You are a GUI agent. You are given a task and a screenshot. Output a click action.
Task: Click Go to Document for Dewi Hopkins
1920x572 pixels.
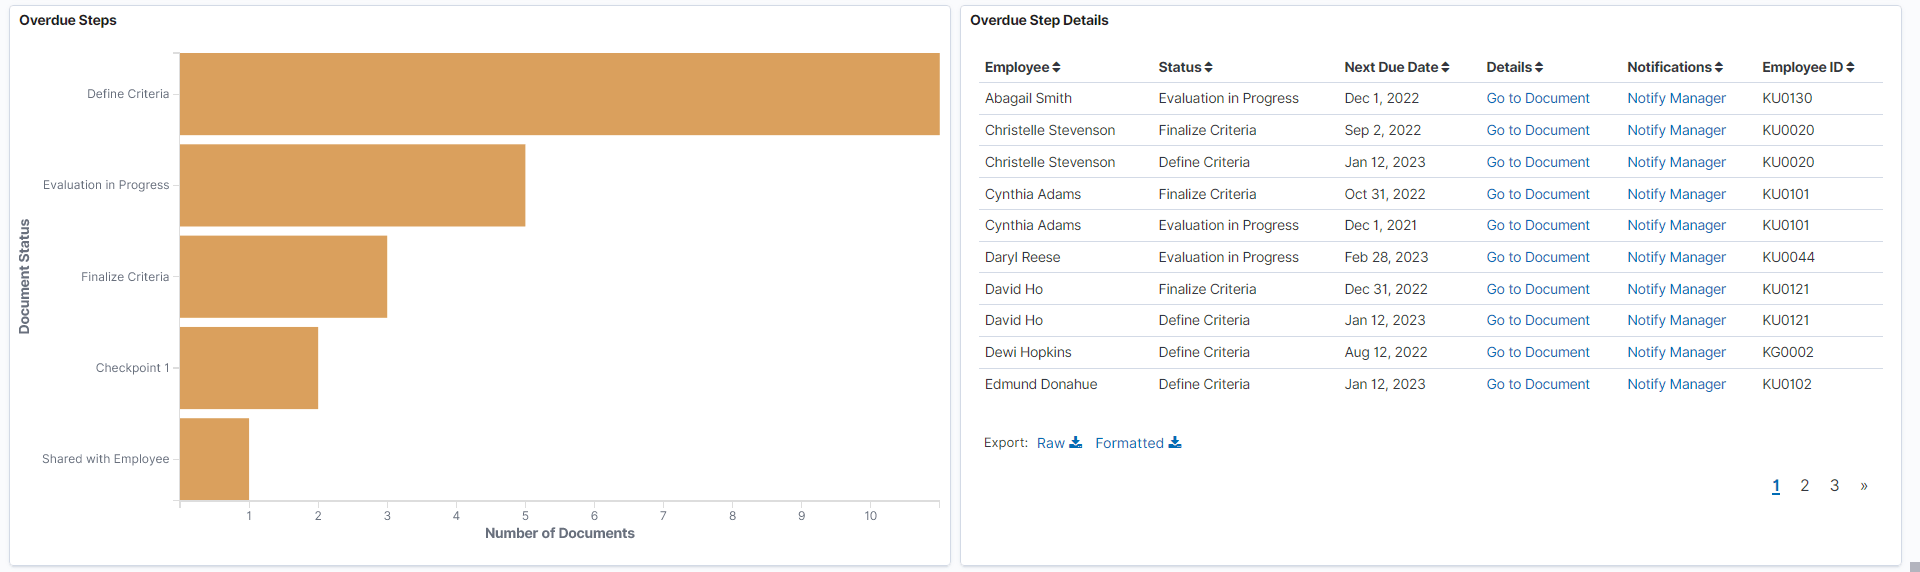(x=1537, y=352)
